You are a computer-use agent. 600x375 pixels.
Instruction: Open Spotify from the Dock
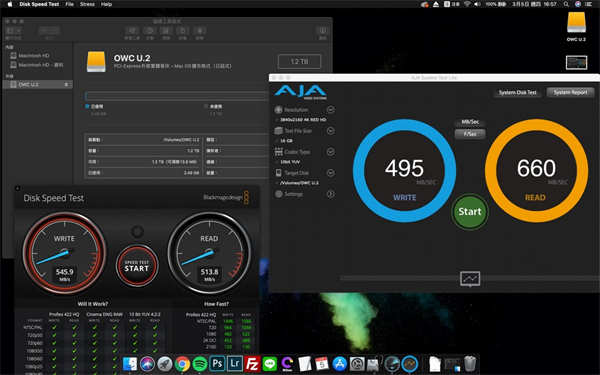tap(200, 364)
